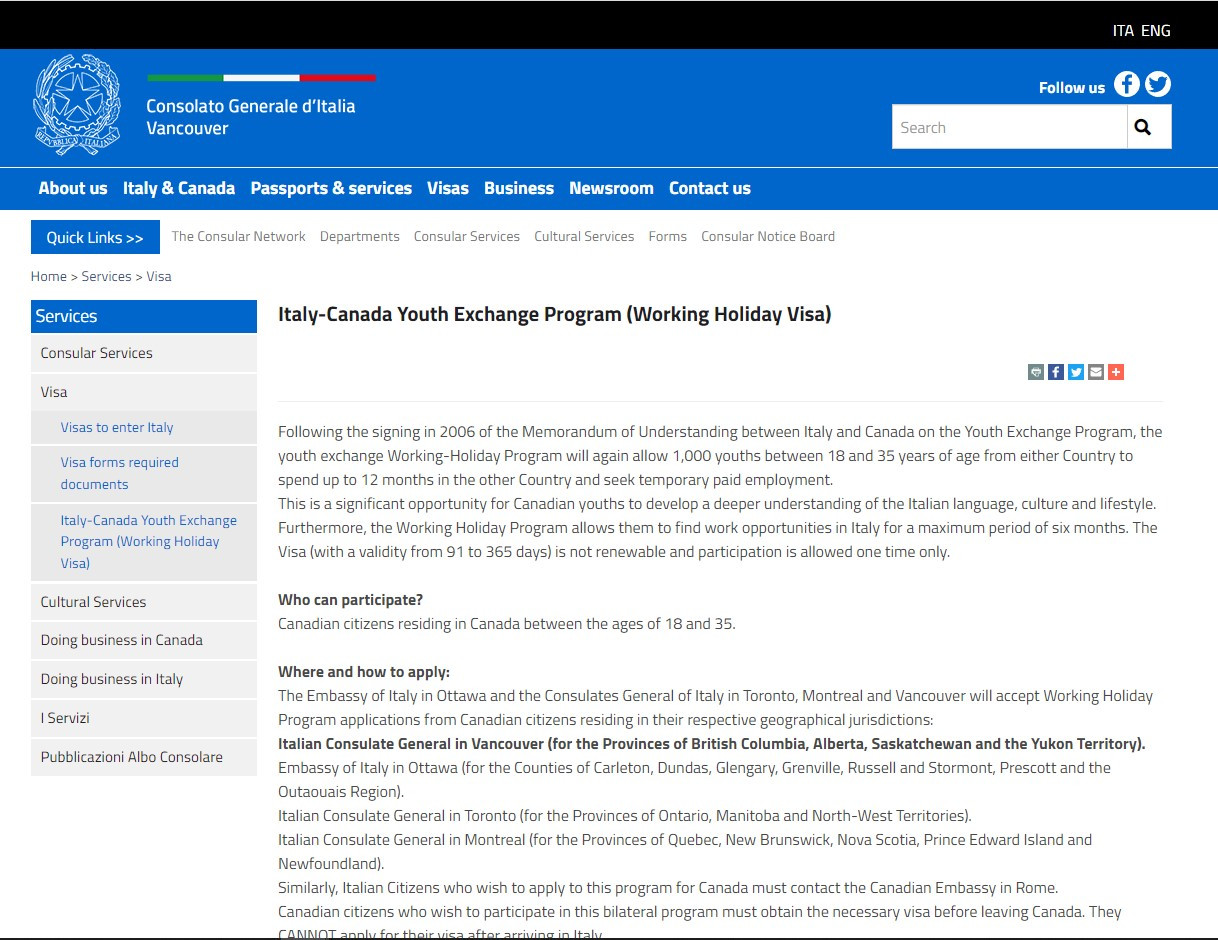Viewport: 1218px width, 940px height.
Task: Open the Italy & Canada menu
Action: (x=179, y=188)
